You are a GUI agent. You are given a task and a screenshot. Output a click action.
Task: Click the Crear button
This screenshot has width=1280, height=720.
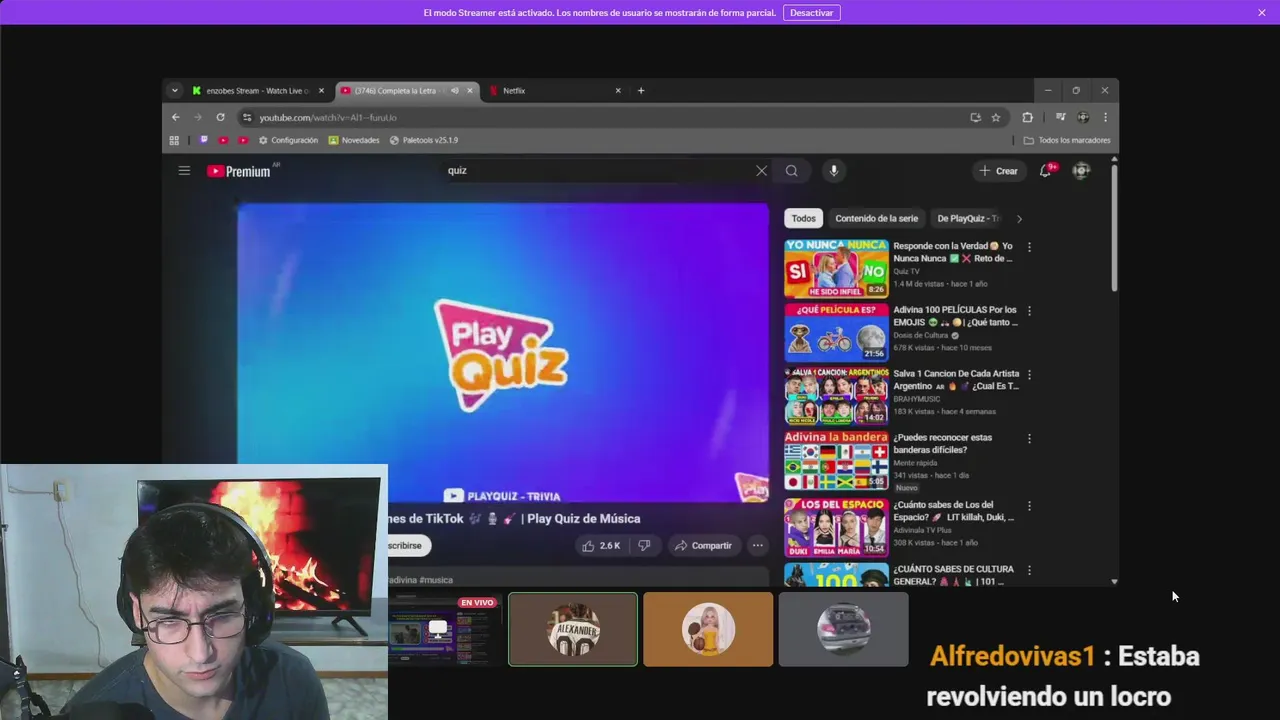pyautogui.click(x=998, y=171)
